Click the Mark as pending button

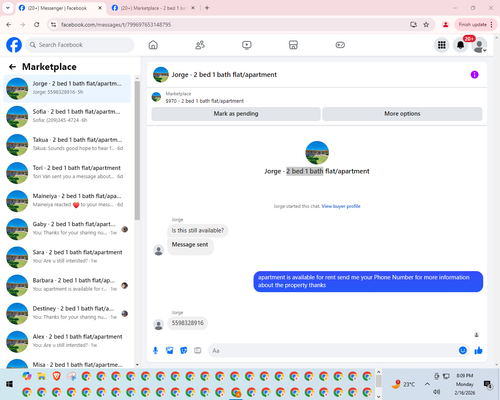pos(236,114)
